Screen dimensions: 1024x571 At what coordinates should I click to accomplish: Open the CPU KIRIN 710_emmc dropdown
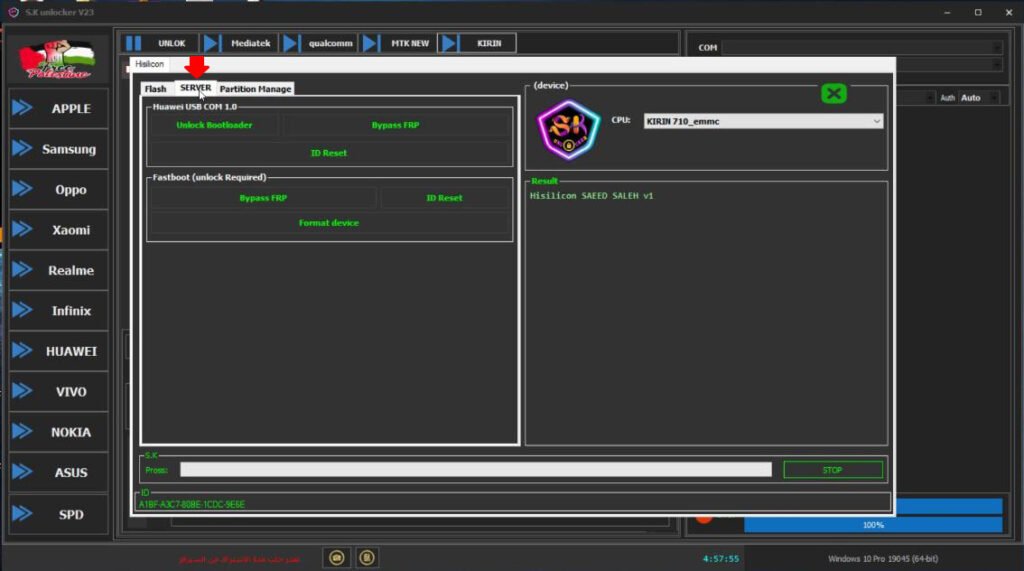tap(763, 121)
